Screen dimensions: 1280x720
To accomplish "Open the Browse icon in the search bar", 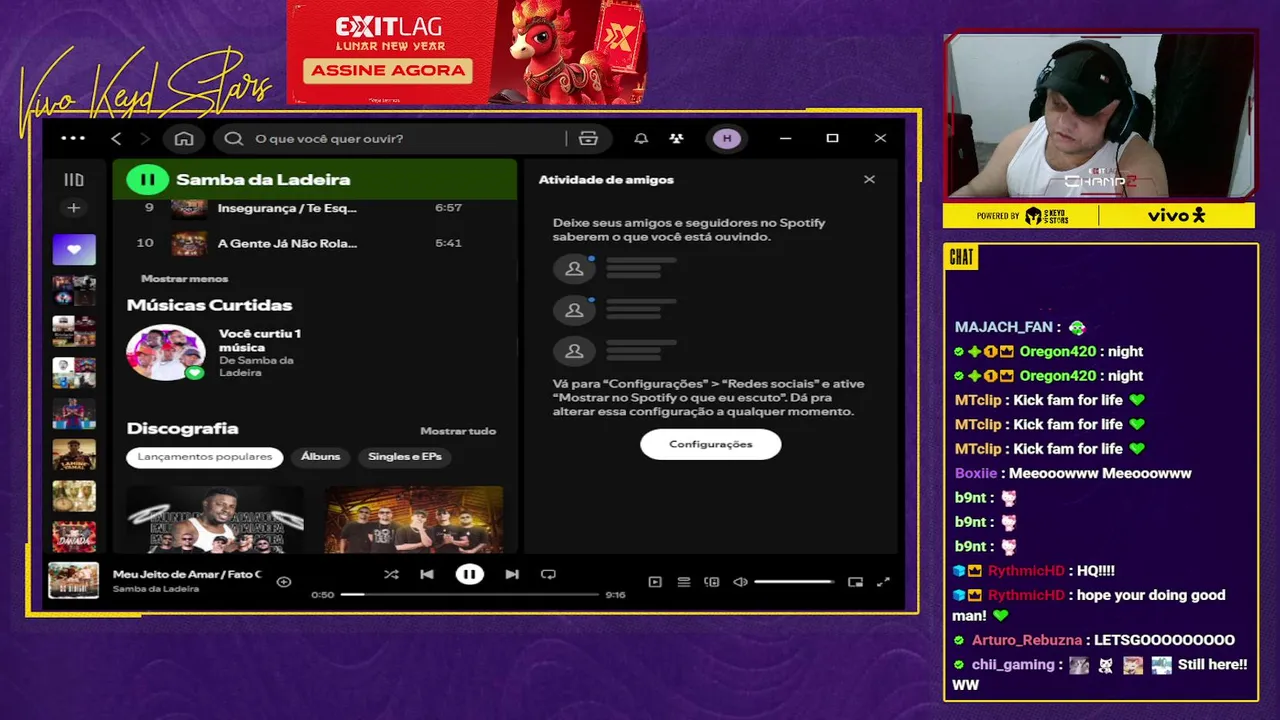I will click(588, 138).
